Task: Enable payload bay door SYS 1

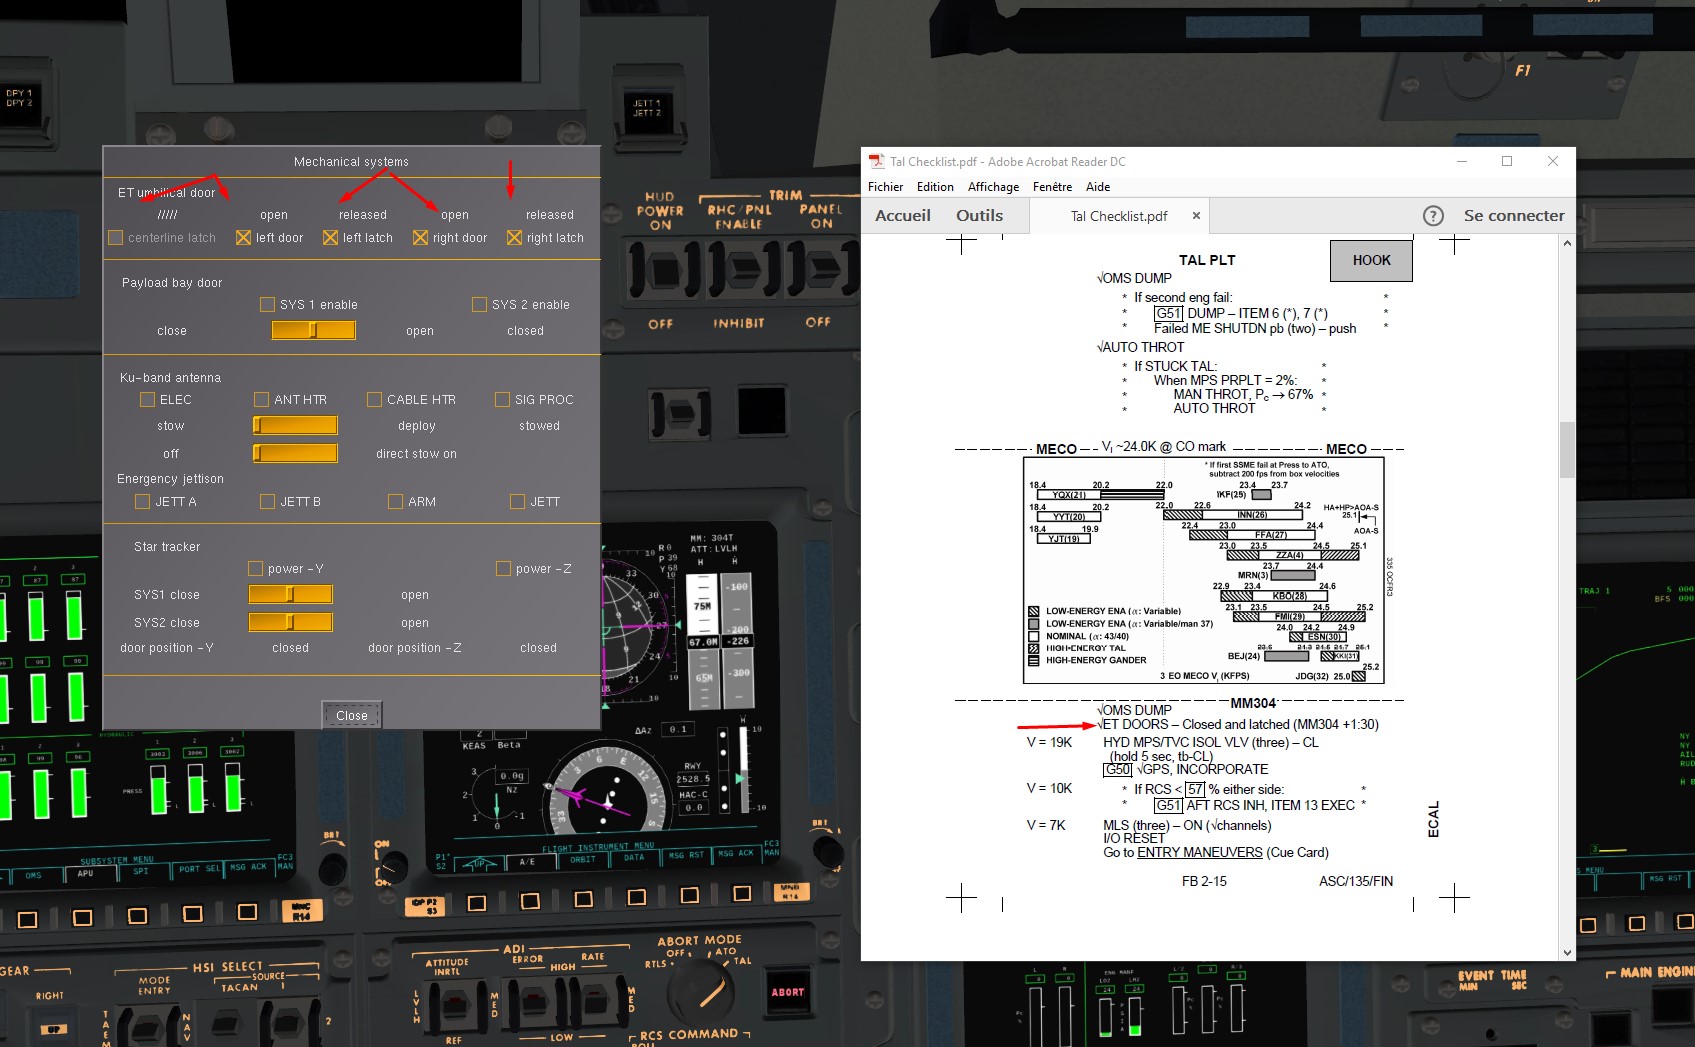Action: pos(267,304)
